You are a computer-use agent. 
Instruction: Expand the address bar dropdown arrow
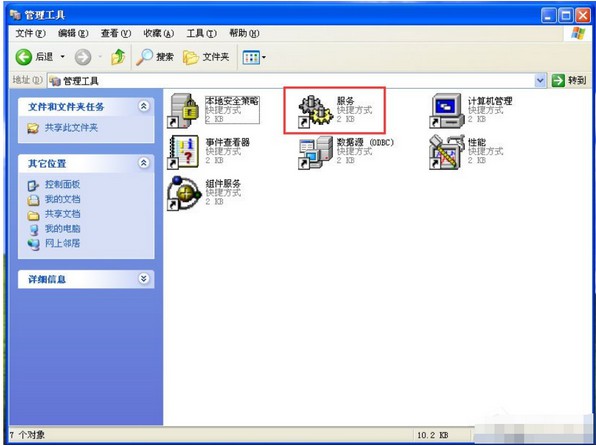coord(540,81)
